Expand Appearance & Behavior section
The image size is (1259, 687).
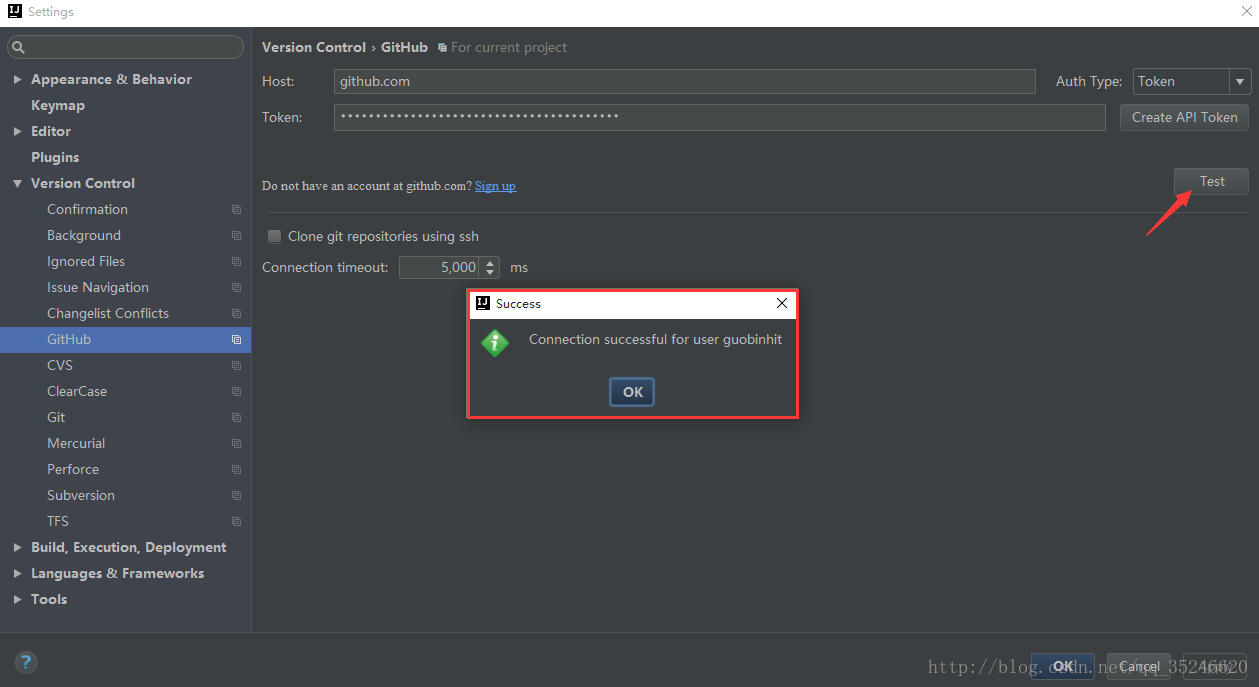(x=17, y=79)
